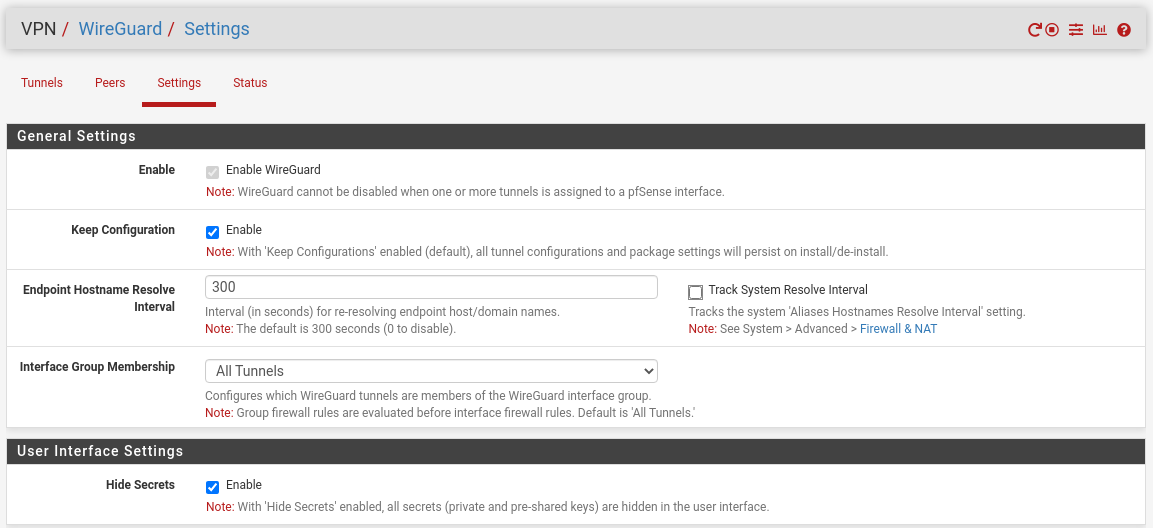The image size is (1153, 528).
Task: Open related settings sliders icon
Action: [1076, 30]
